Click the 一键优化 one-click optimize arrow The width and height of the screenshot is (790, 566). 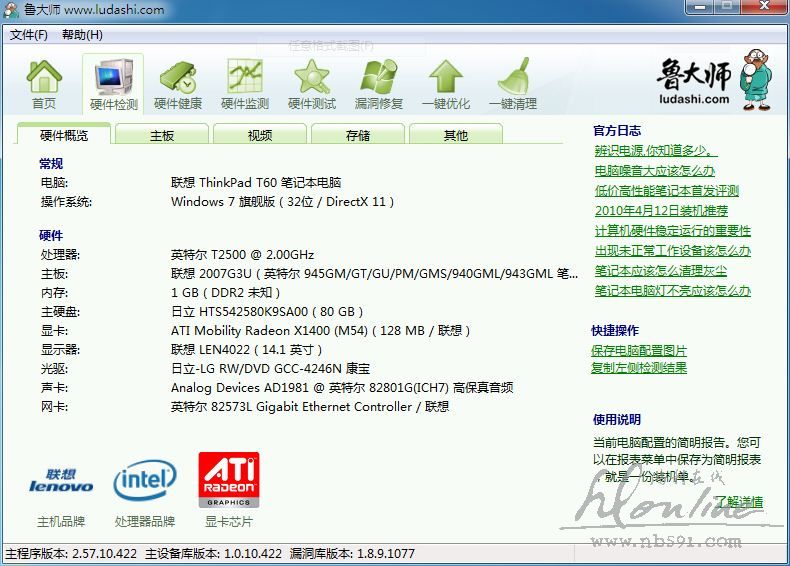pyautogui.click(x=446, y=78)
